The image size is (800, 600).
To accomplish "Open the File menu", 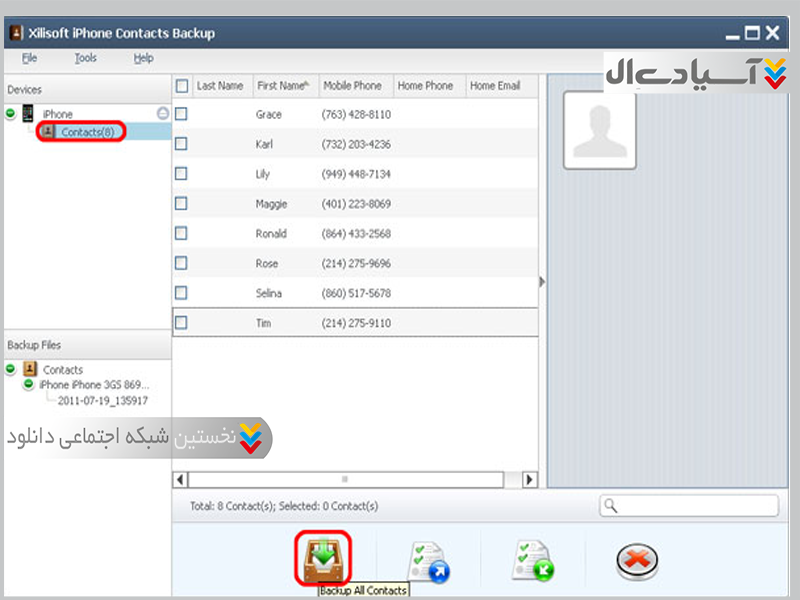I will 29,58.
